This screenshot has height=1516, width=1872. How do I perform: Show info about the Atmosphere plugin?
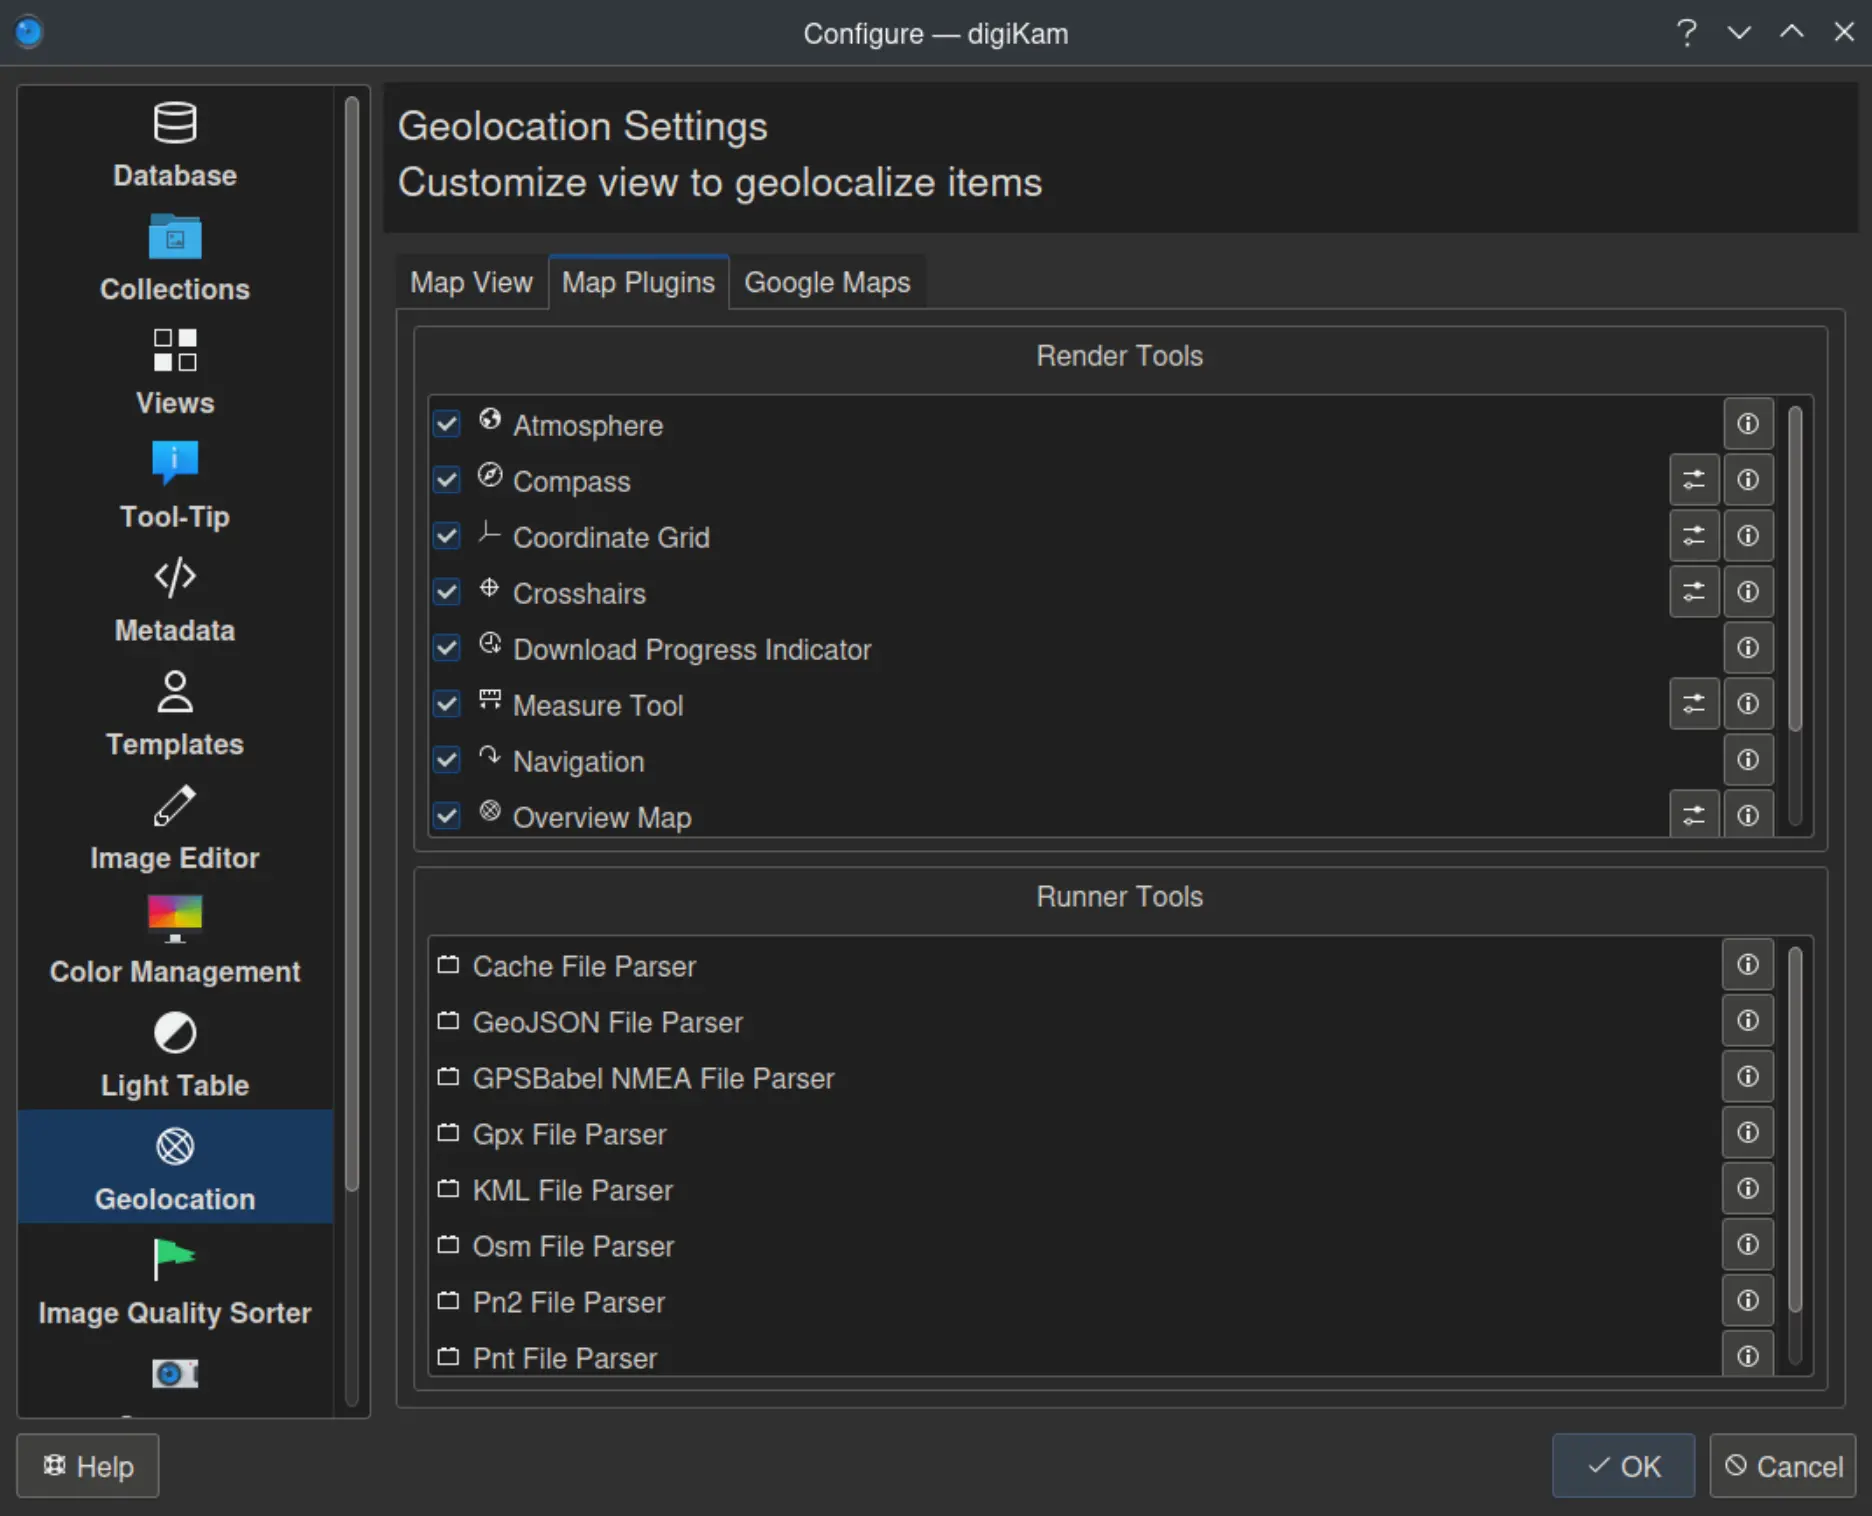[1747, 423]
